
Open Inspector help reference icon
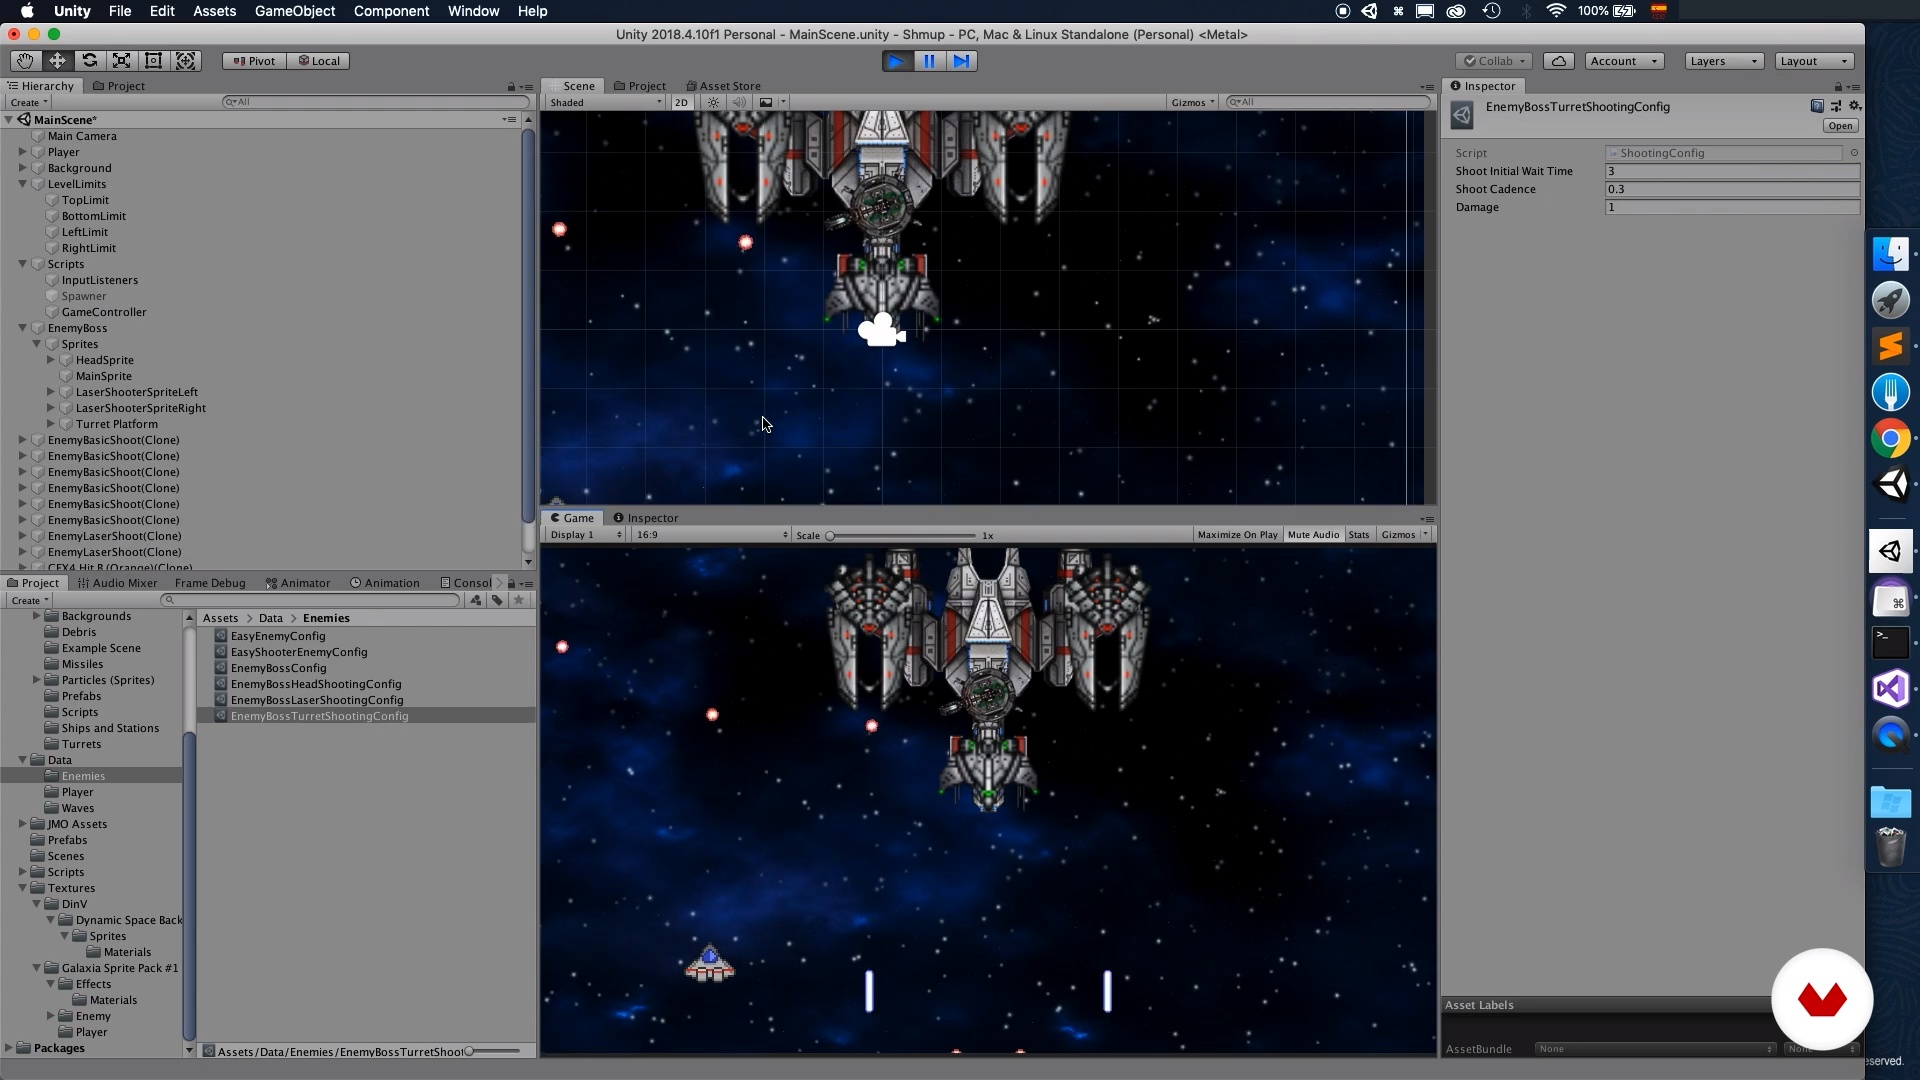point(1817,105)
